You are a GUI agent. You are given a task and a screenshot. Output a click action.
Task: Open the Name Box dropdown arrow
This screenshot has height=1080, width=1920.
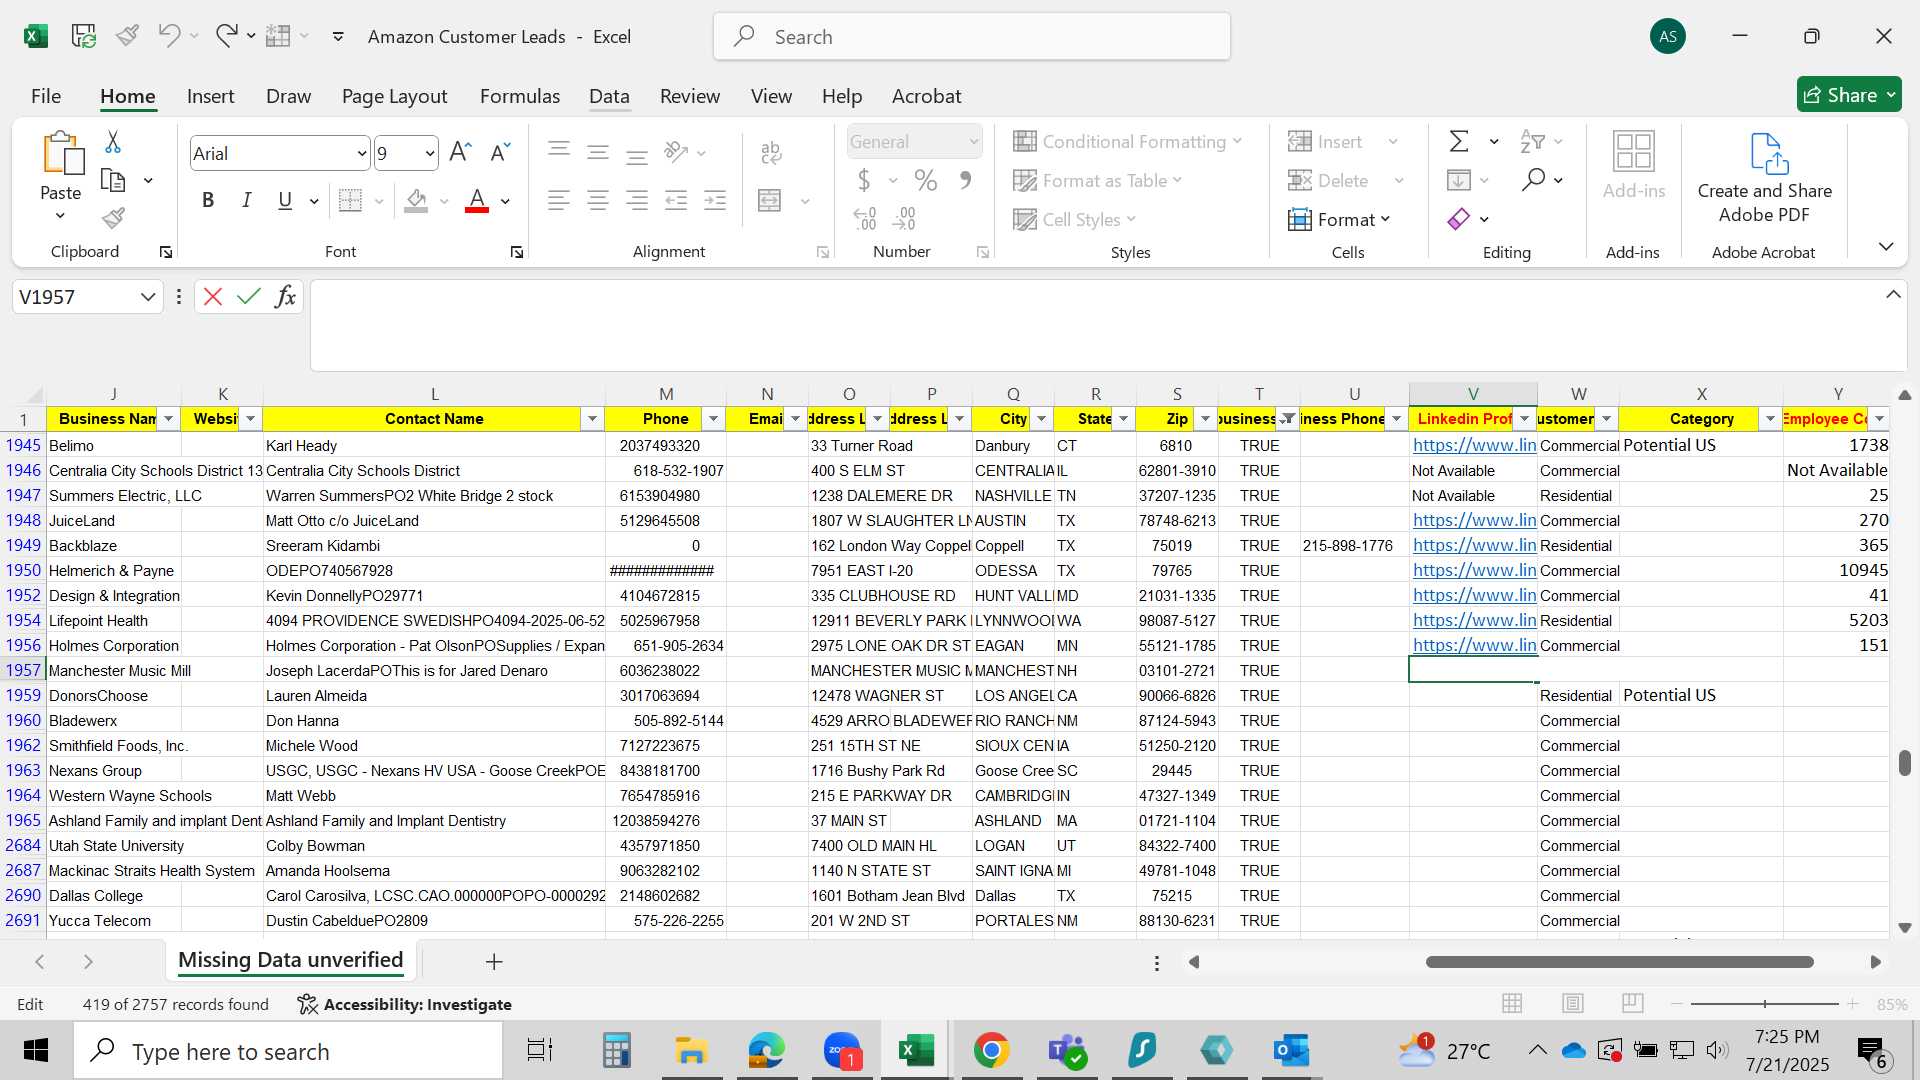coord(148,297)
